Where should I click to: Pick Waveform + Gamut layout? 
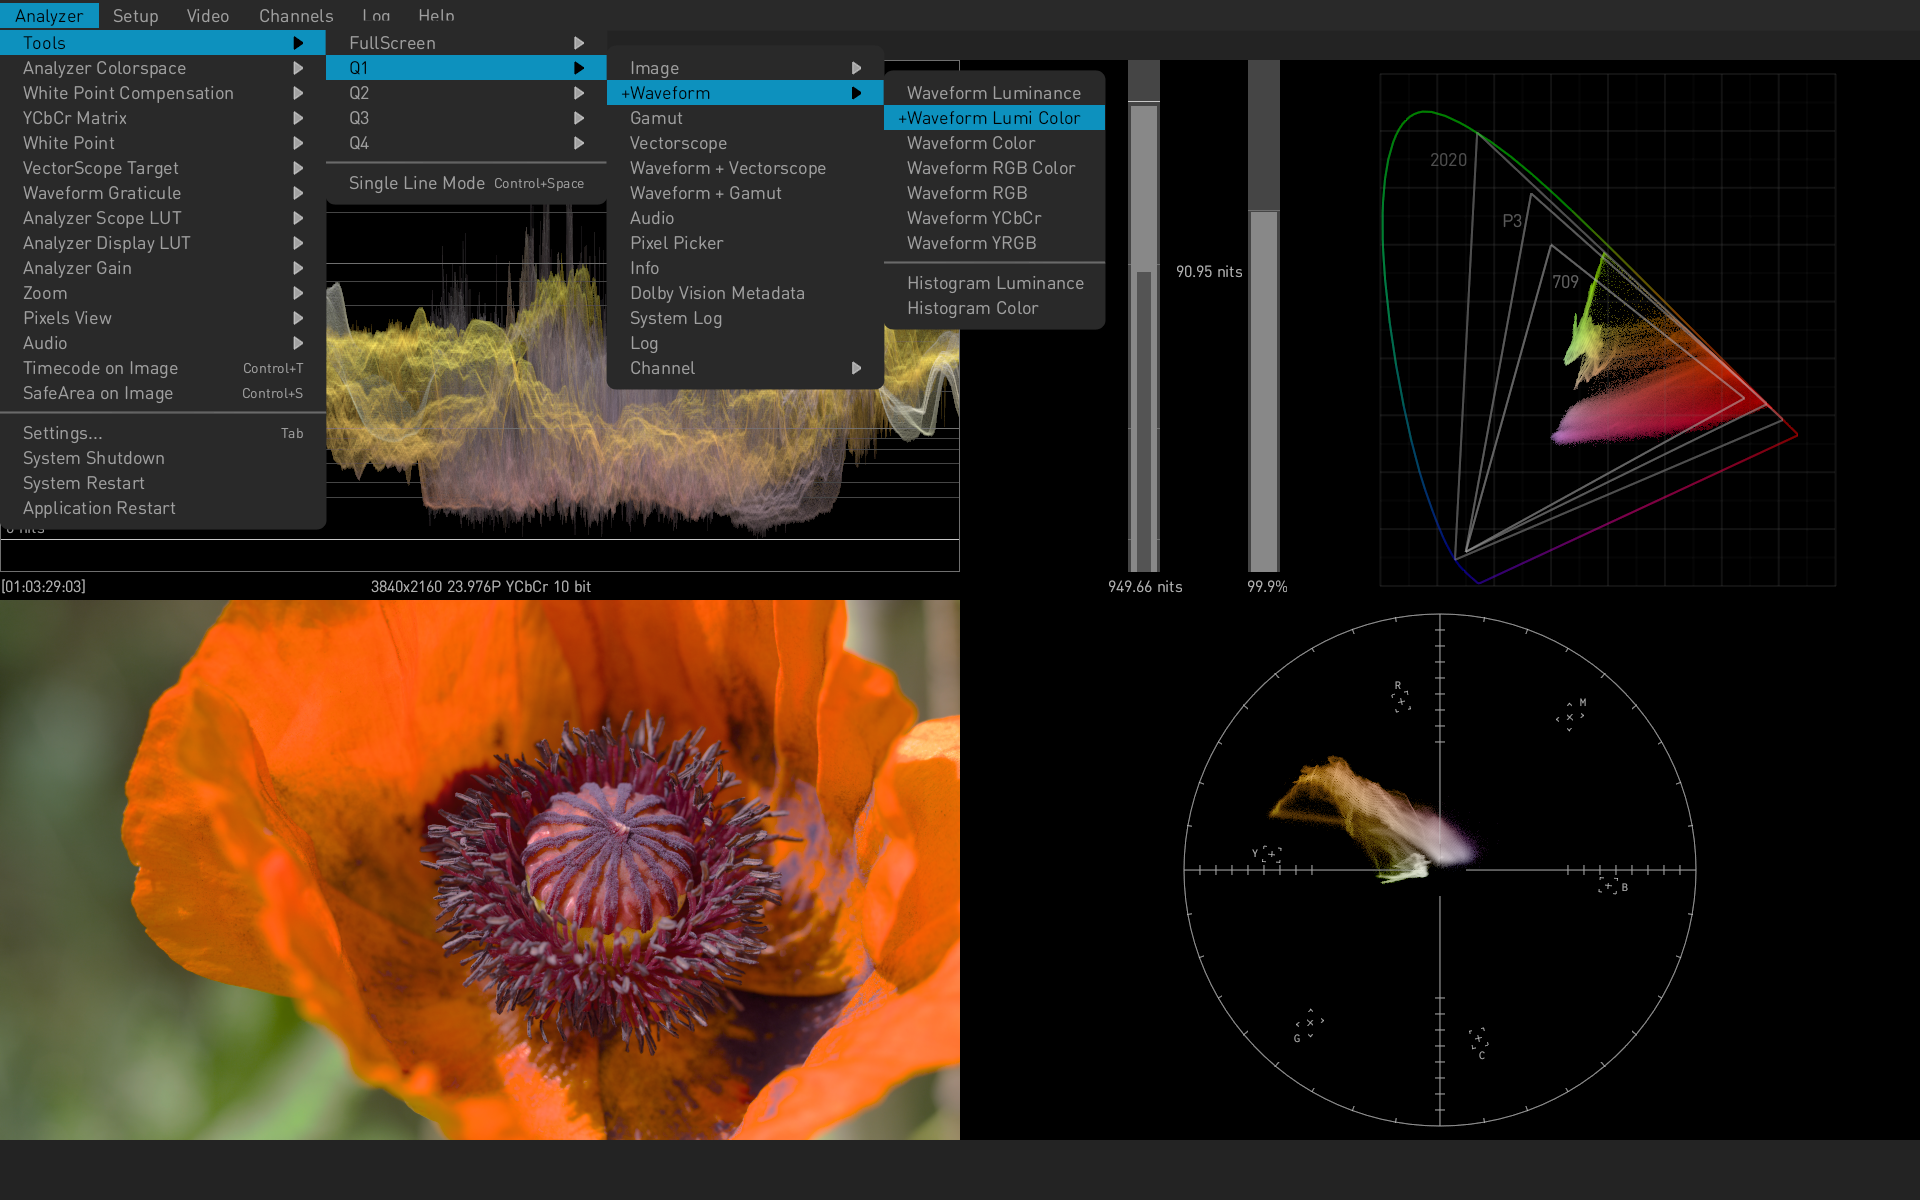pyautogui.click(x=705, y=193)
